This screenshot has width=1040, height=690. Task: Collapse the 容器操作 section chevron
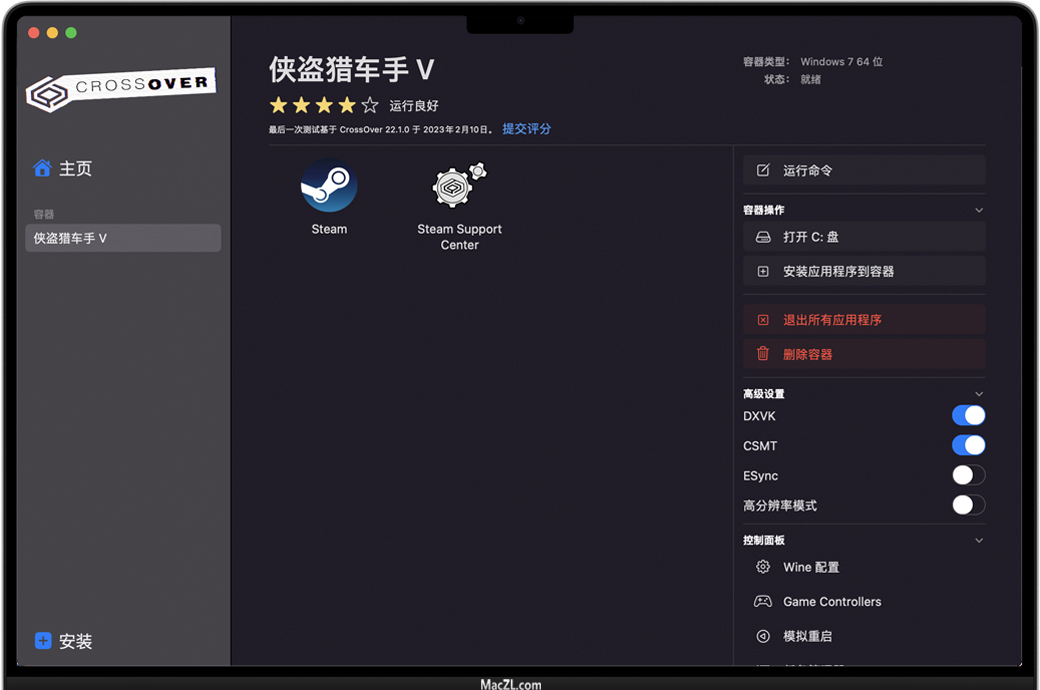tap(979, 211)
